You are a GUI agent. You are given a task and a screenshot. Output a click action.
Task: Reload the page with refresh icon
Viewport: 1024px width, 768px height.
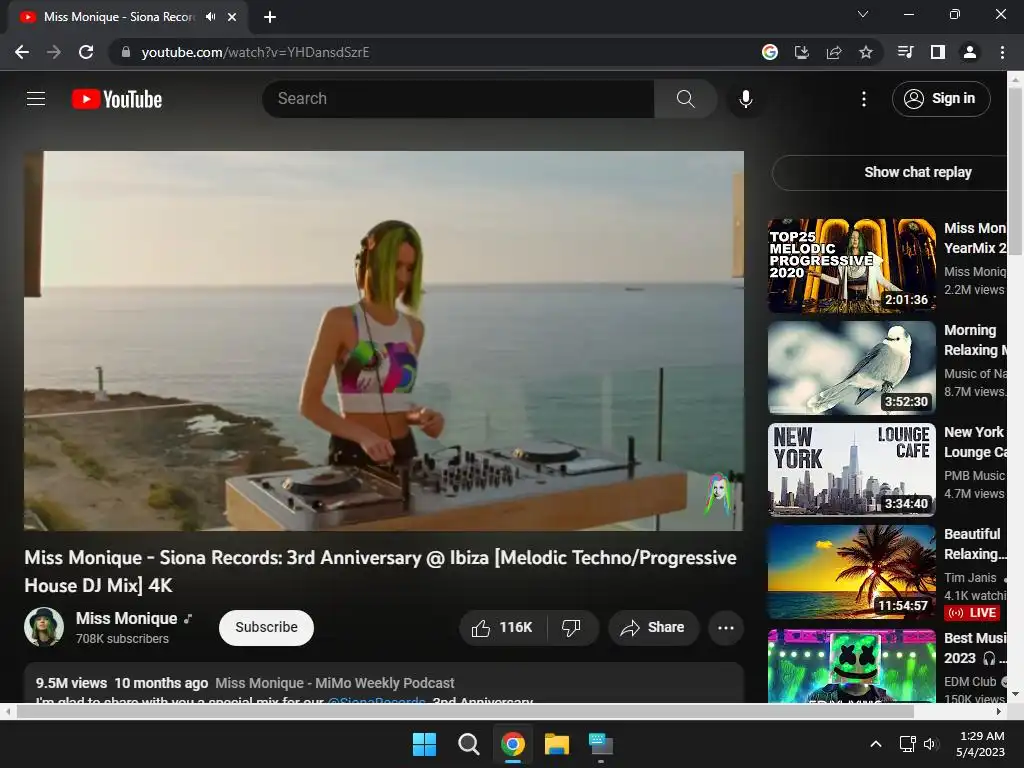point(86,52)
